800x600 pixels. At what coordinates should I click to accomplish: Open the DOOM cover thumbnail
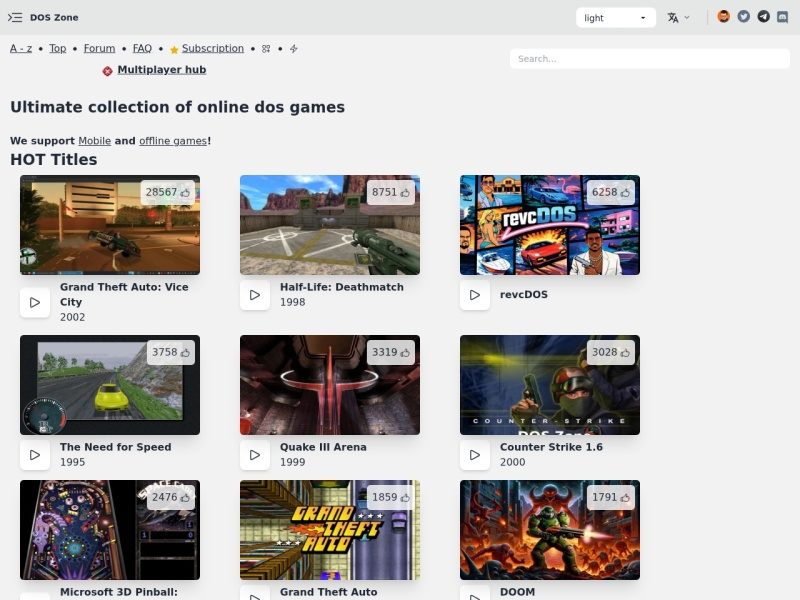(549, 530)
